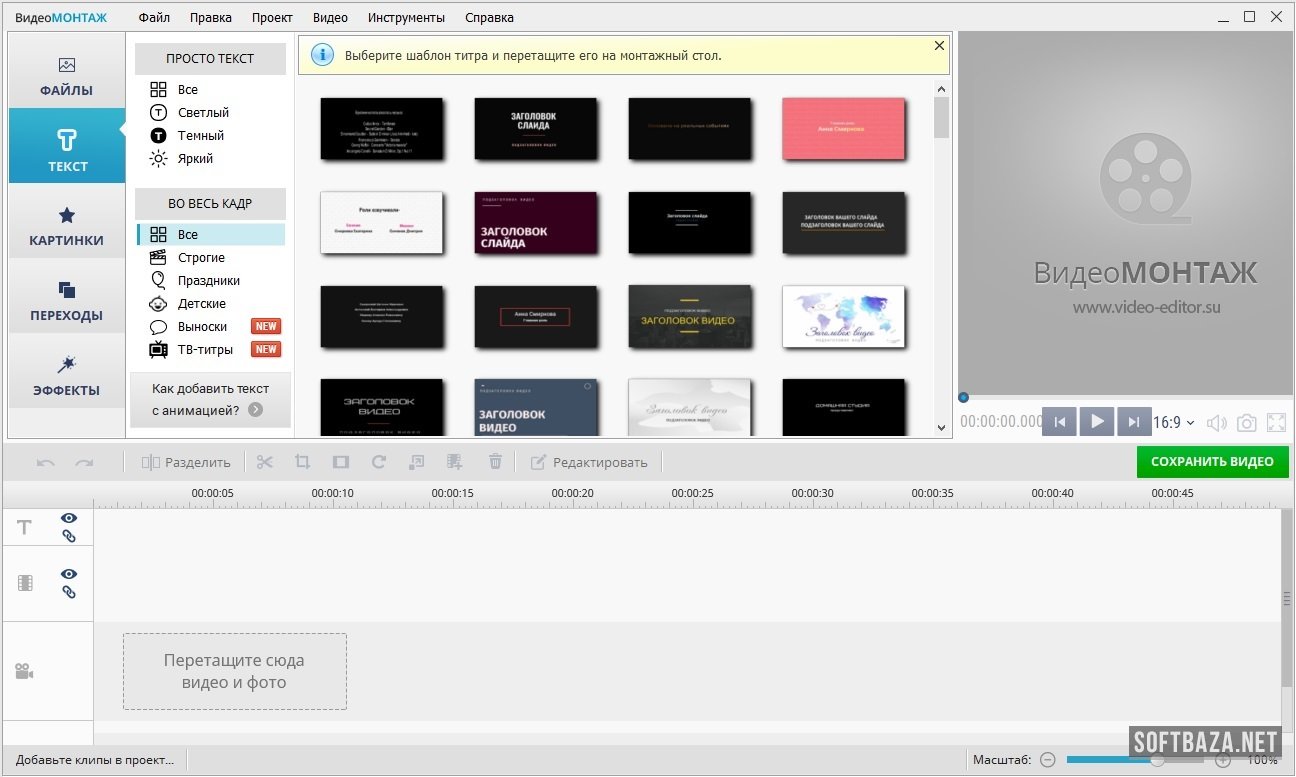Click the speaker volume icon
Image resolution: width=1296 pixels, height=777 pixels.
[x=1216, y=423]
